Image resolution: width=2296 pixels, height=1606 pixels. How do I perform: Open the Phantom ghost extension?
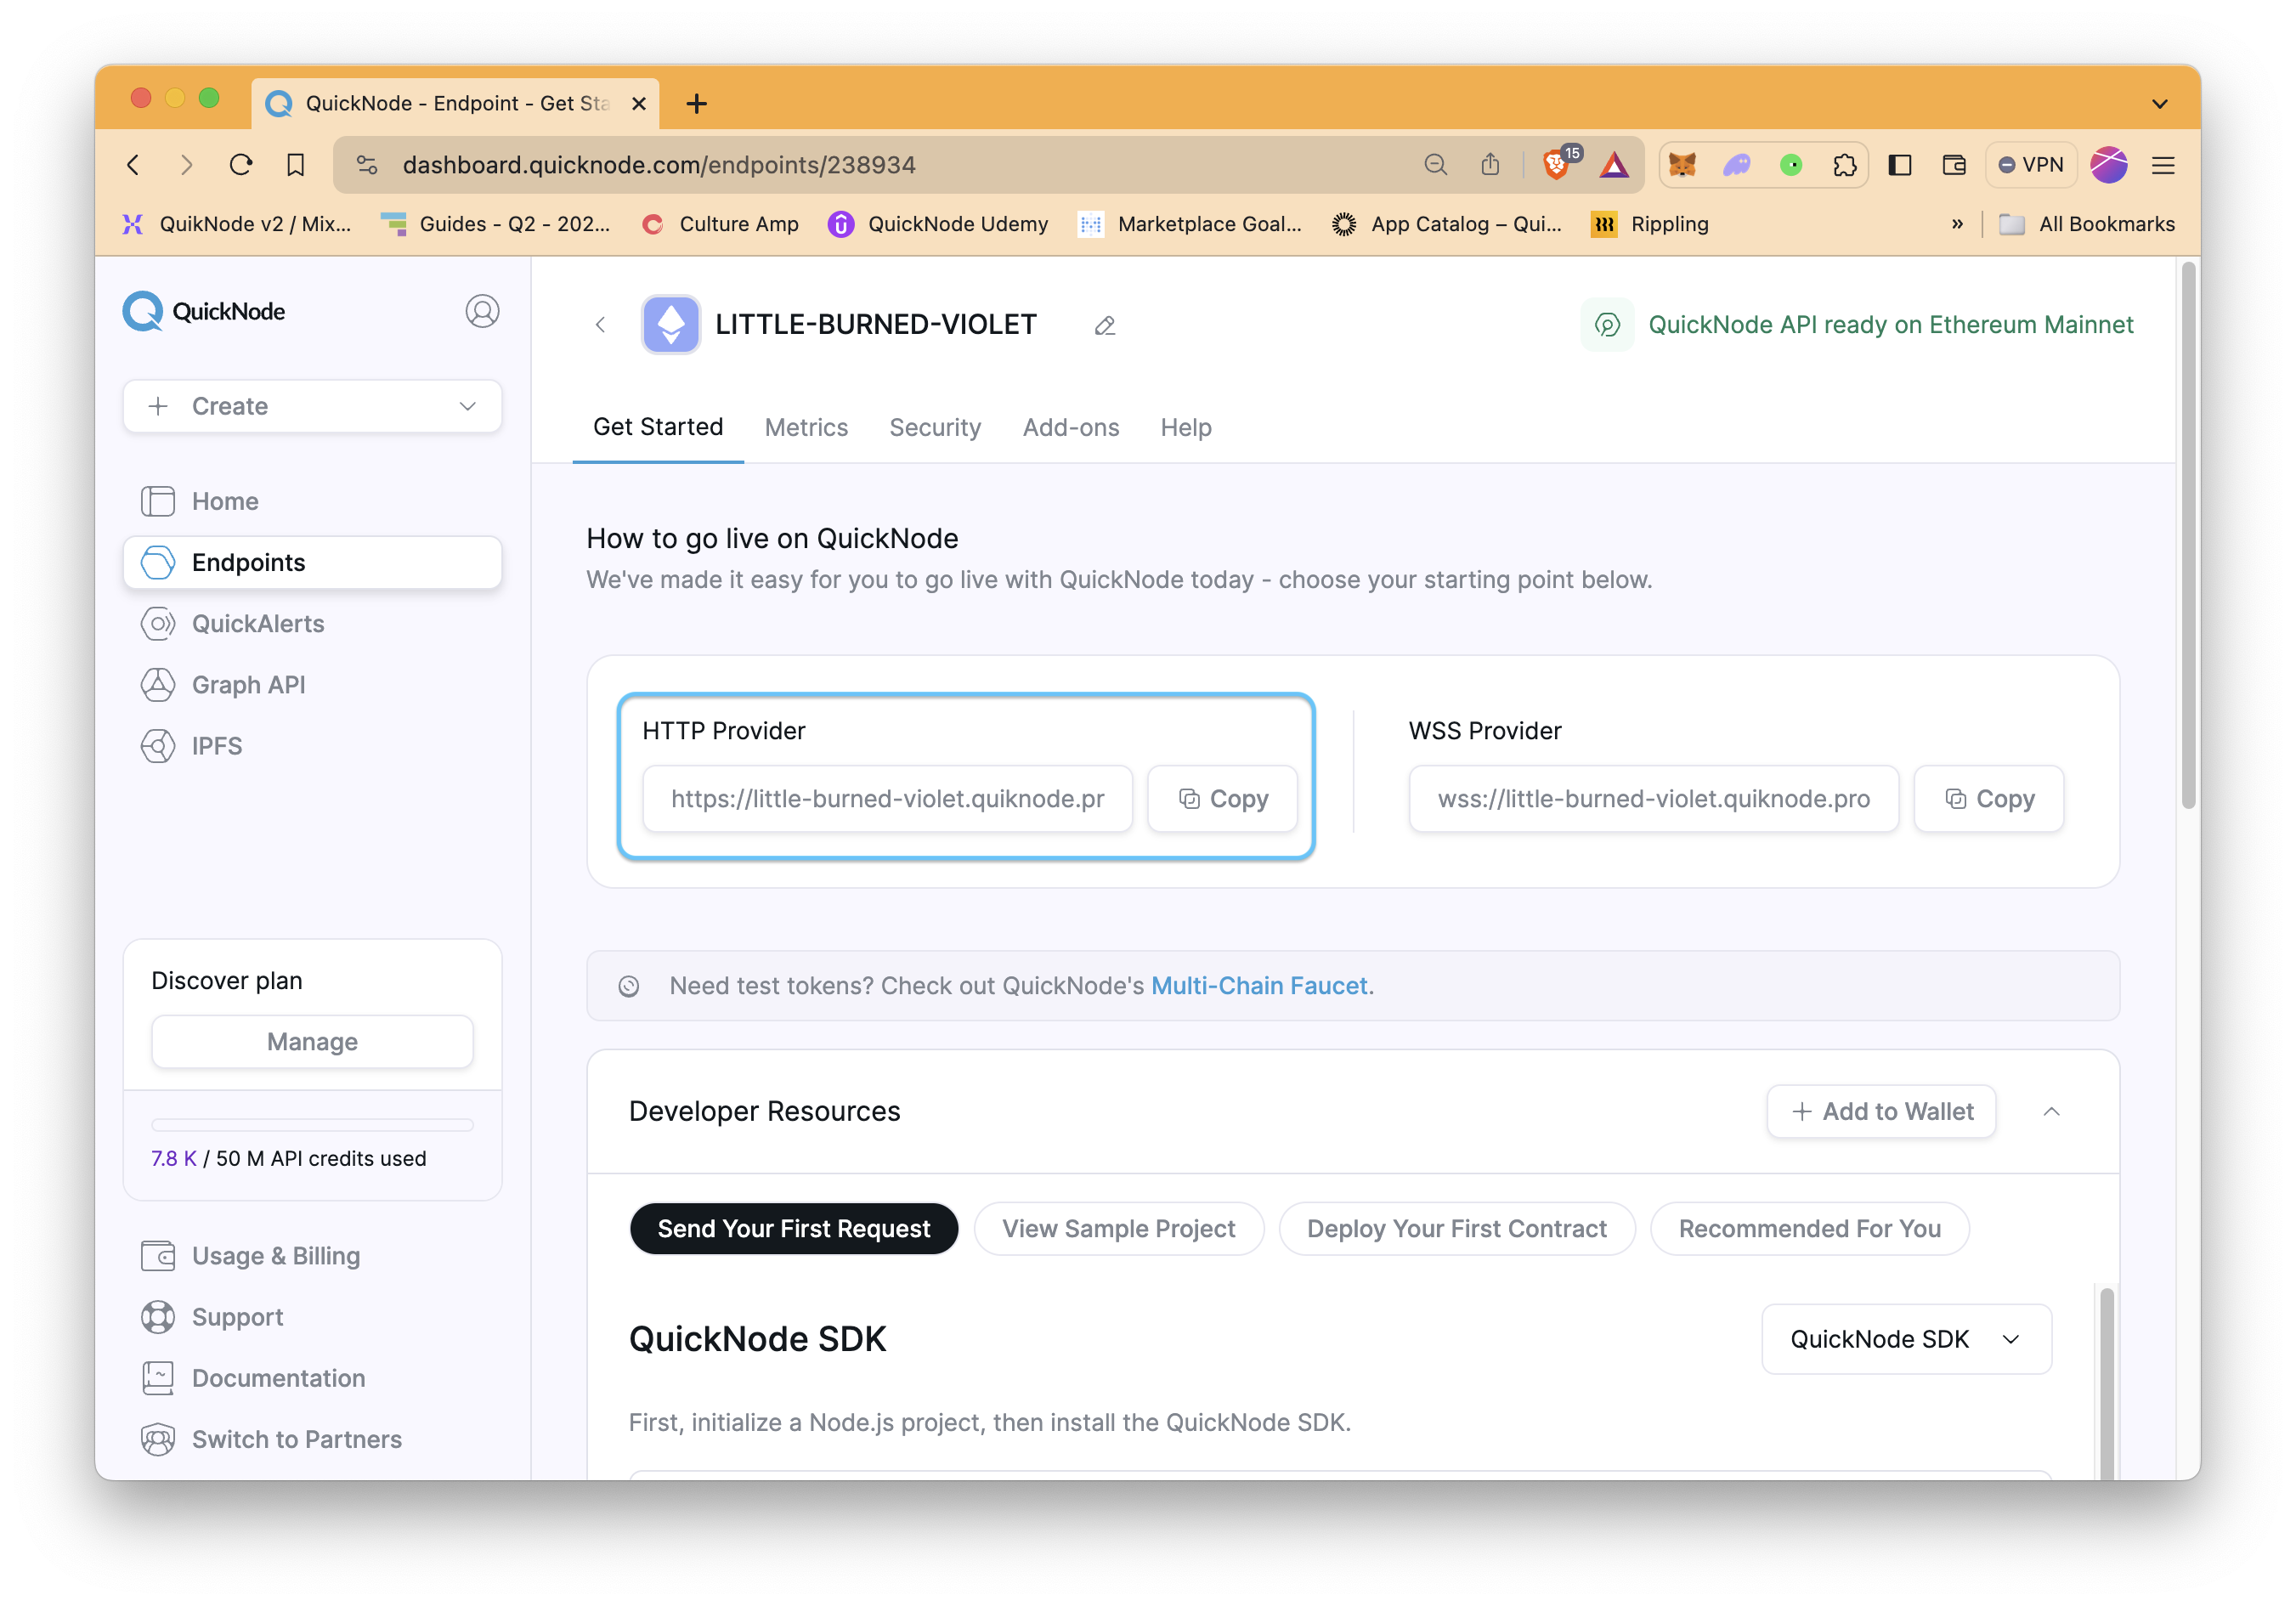(x=1736, y=164)
